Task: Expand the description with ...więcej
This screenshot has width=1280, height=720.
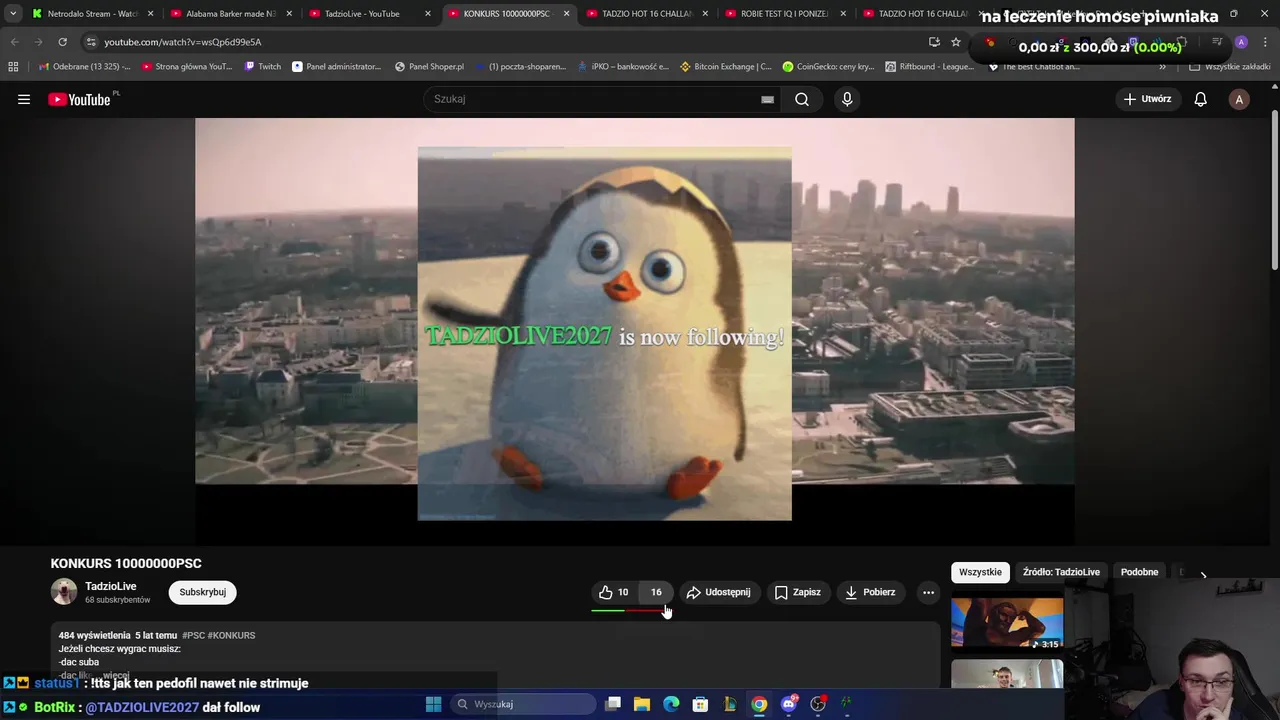Action: tap(115, 676)
